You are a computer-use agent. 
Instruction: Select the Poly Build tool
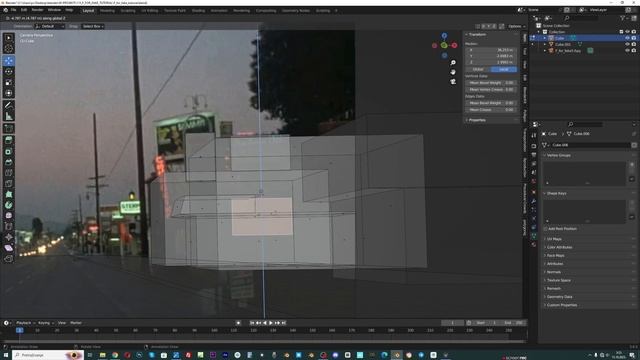[x=9, y=194]
